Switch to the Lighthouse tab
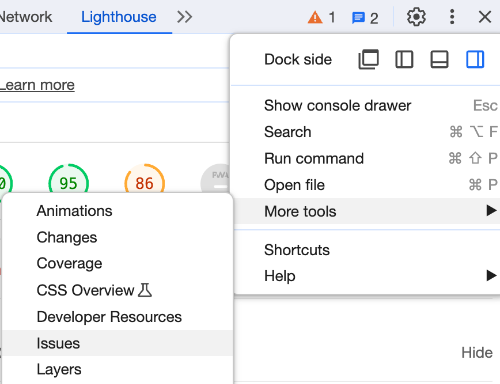Viewport: 500px width, 384px height. click(x=119, y=17)
